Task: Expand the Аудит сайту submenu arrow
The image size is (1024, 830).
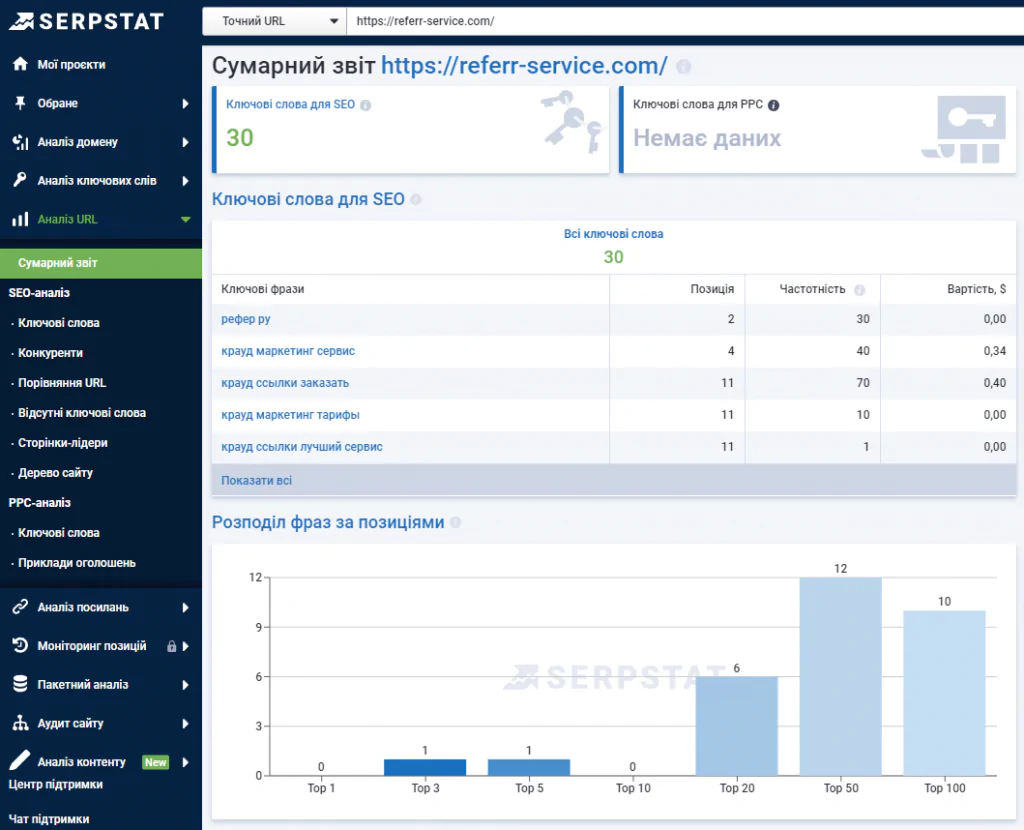Action: pyautogui.click(x=185, y=724)
